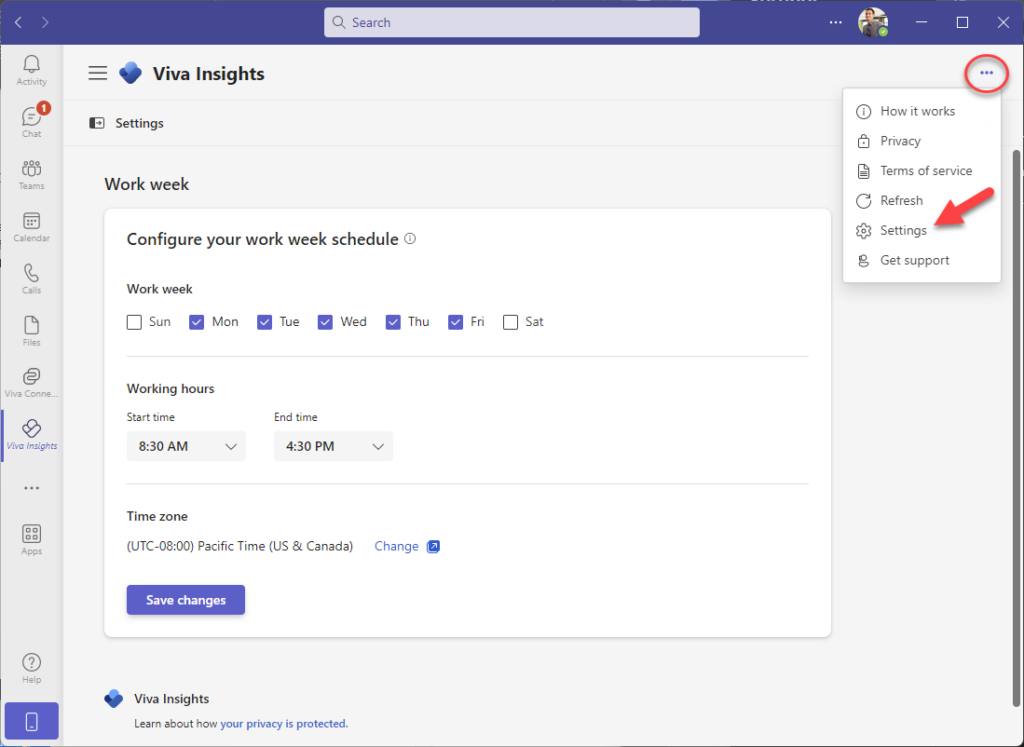Open the Apps store icon
This screenshot has width=1024, height=747.
[x=31, y=540]
